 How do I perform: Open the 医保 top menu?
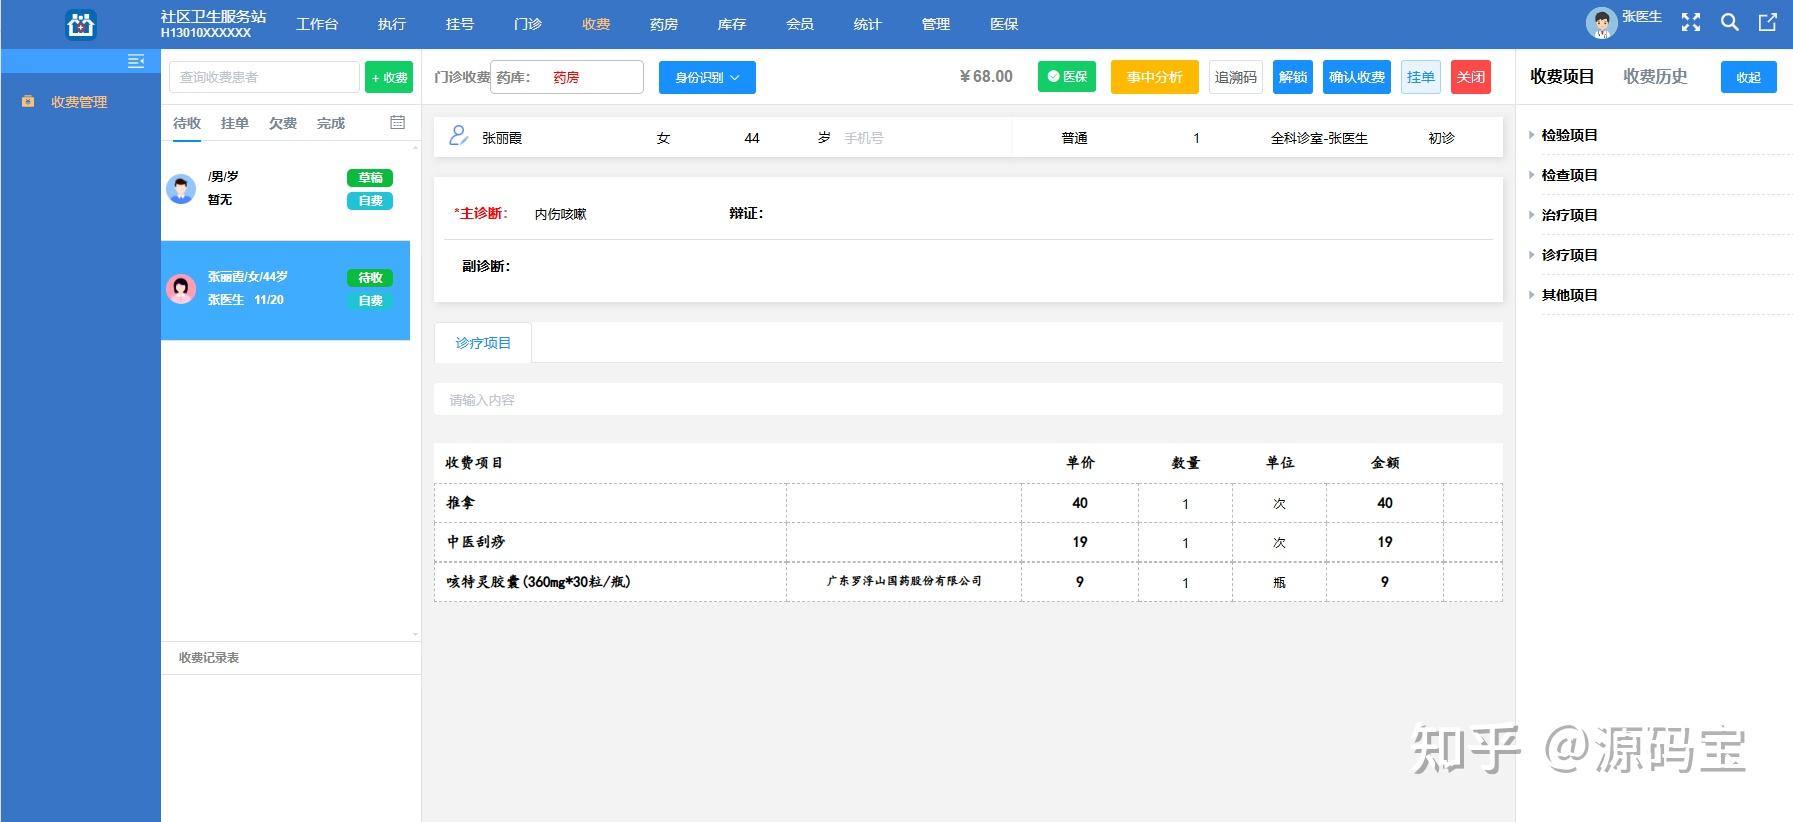coord(1004,24)
